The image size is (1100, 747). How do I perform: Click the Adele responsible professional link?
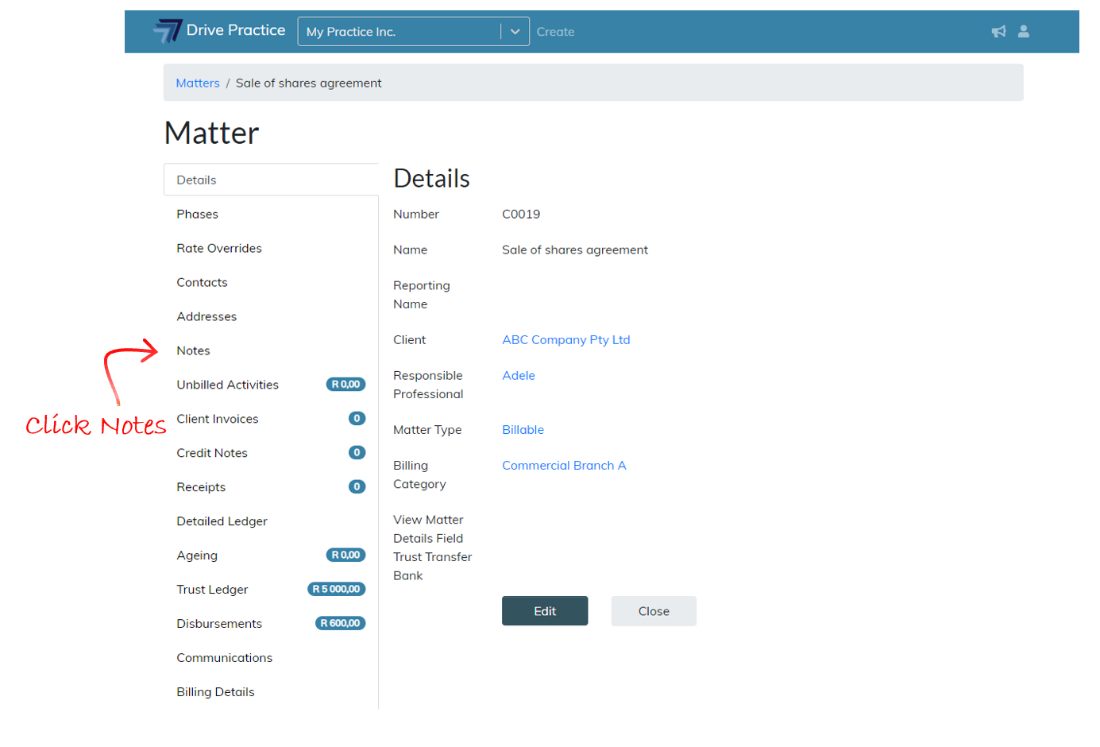tap(518, 376)
